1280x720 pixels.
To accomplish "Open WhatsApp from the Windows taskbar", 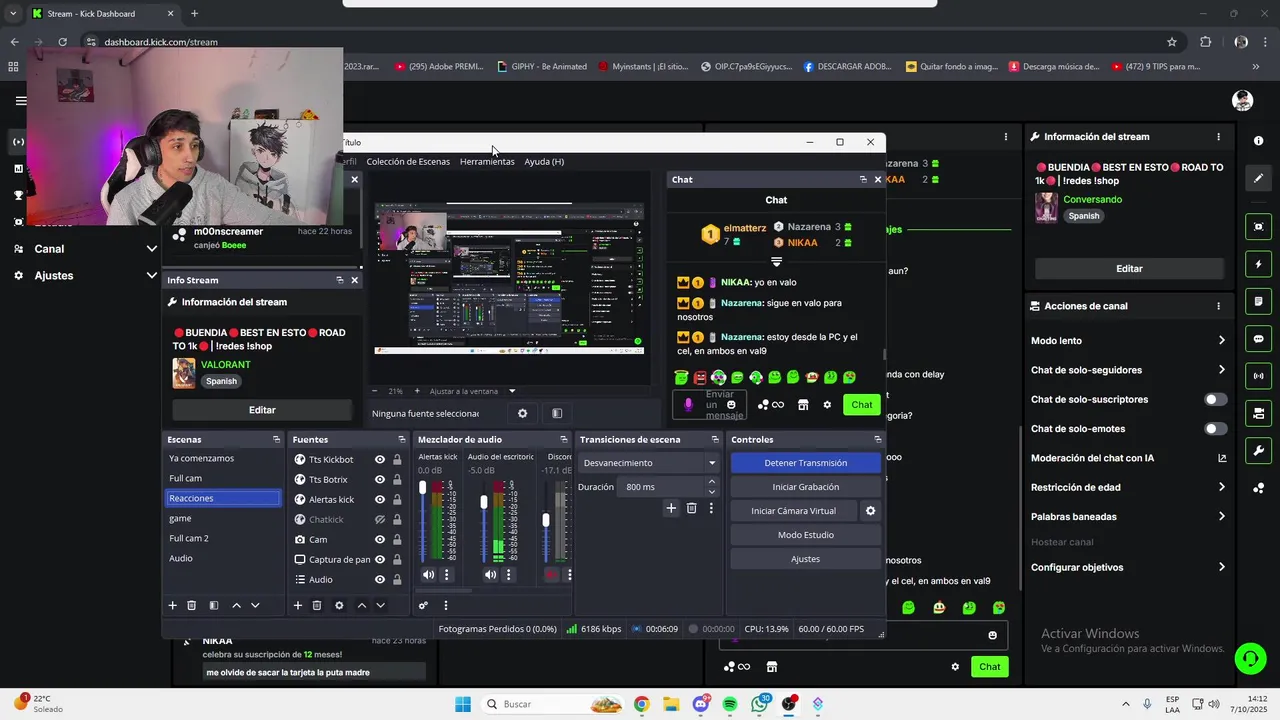I will coord(760,704).
